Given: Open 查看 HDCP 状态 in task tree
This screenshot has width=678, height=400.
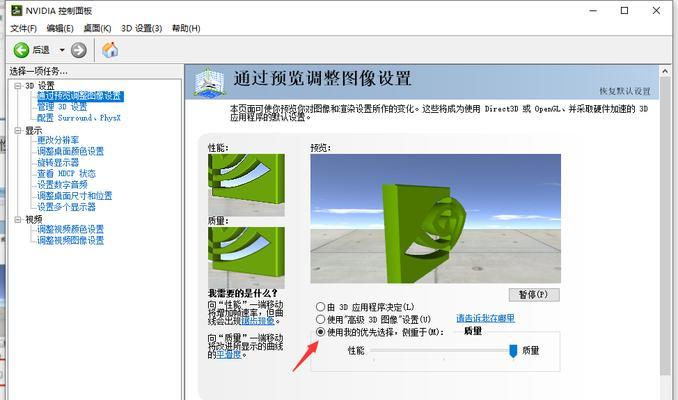Looking at the screenshot, I should [x=66, y=173].
